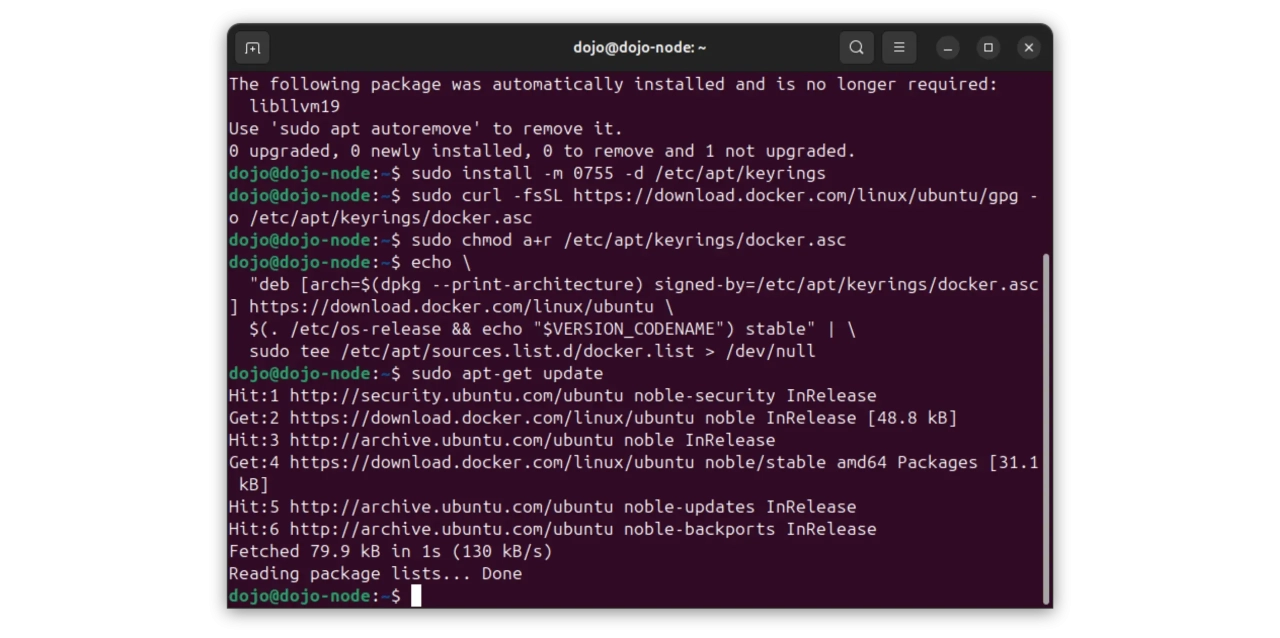Click the dojo@dojo-node title bar text
Screen dimensions: 1280x638
coord(639,48)
